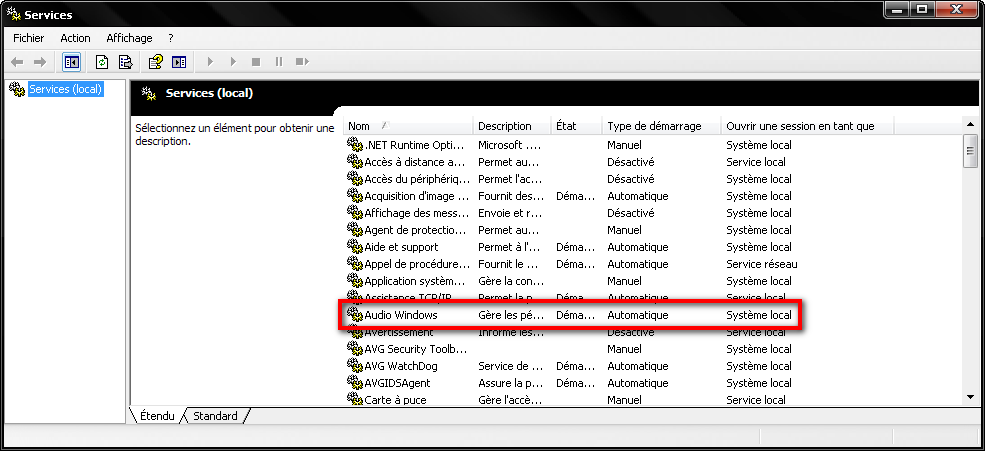
Task: Open the Affichage menu
Action: click(x=129, y=38)
